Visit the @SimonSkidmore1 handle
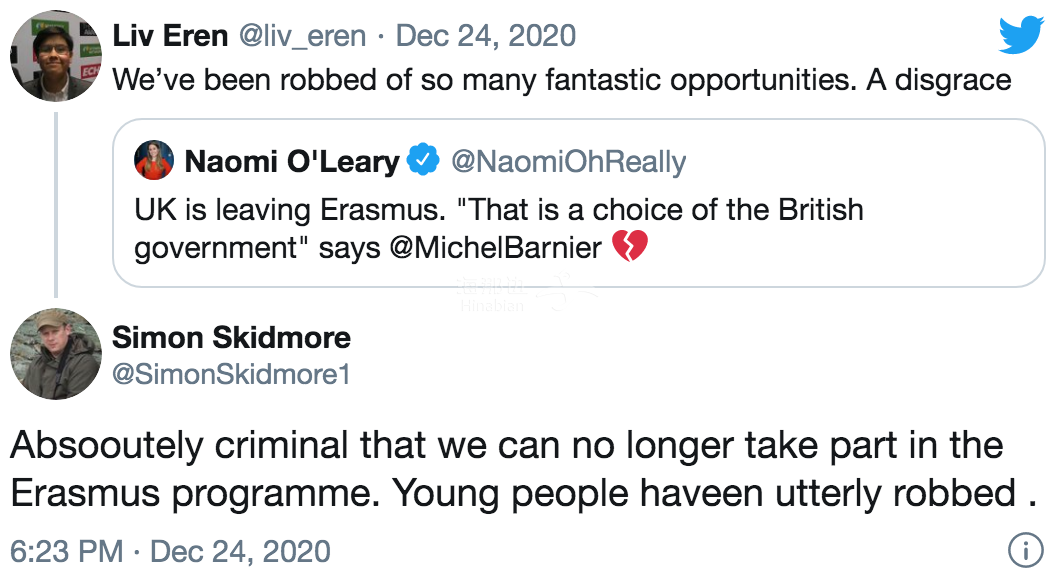 [231, 375]
